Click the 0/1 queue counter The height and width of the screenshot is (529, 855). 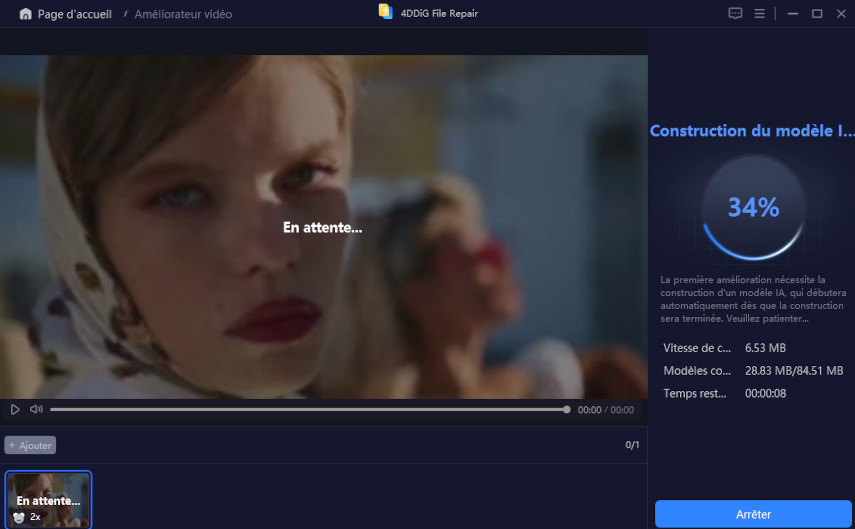tap(632, 445)
